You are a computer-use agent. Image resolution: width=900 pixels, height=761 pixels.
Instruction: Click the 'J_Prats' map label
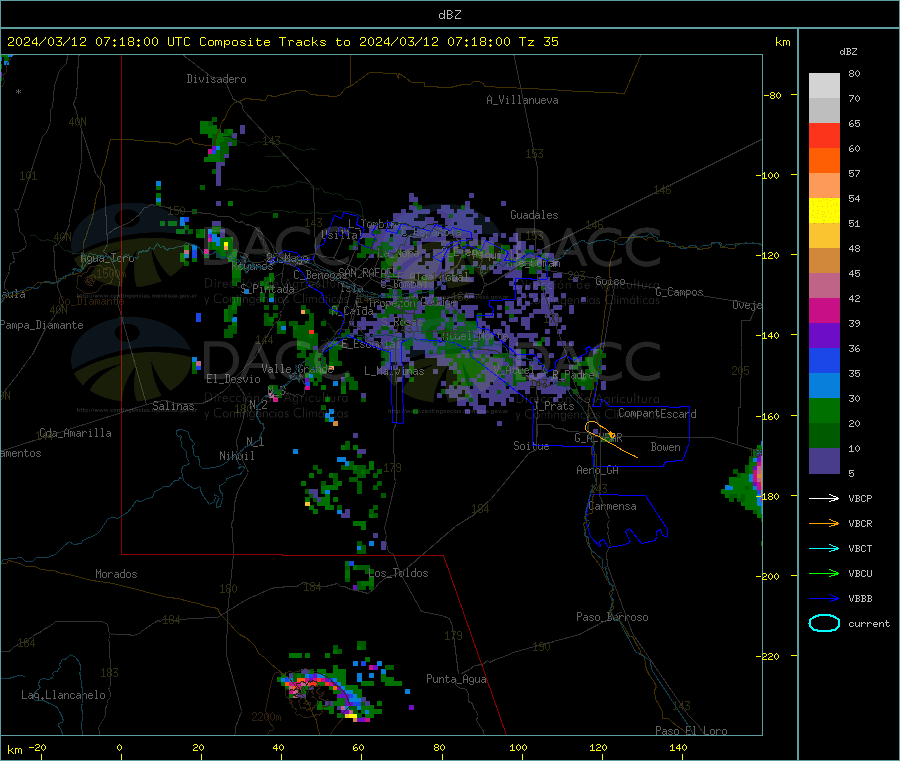[554, 406]
